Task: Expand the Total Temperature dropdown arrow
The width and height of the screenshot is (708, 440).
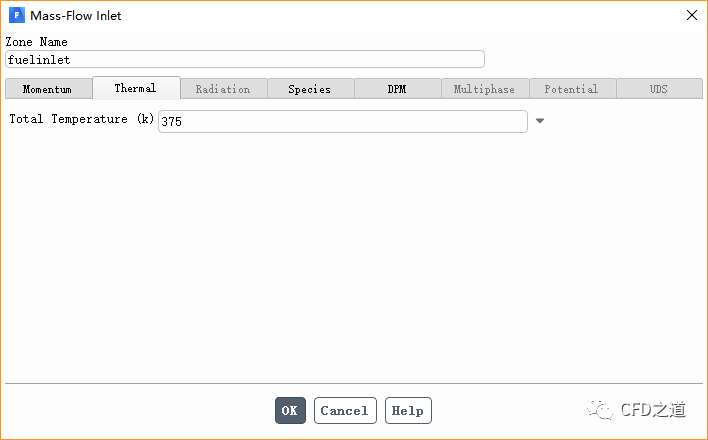Action: coord(540,121)
